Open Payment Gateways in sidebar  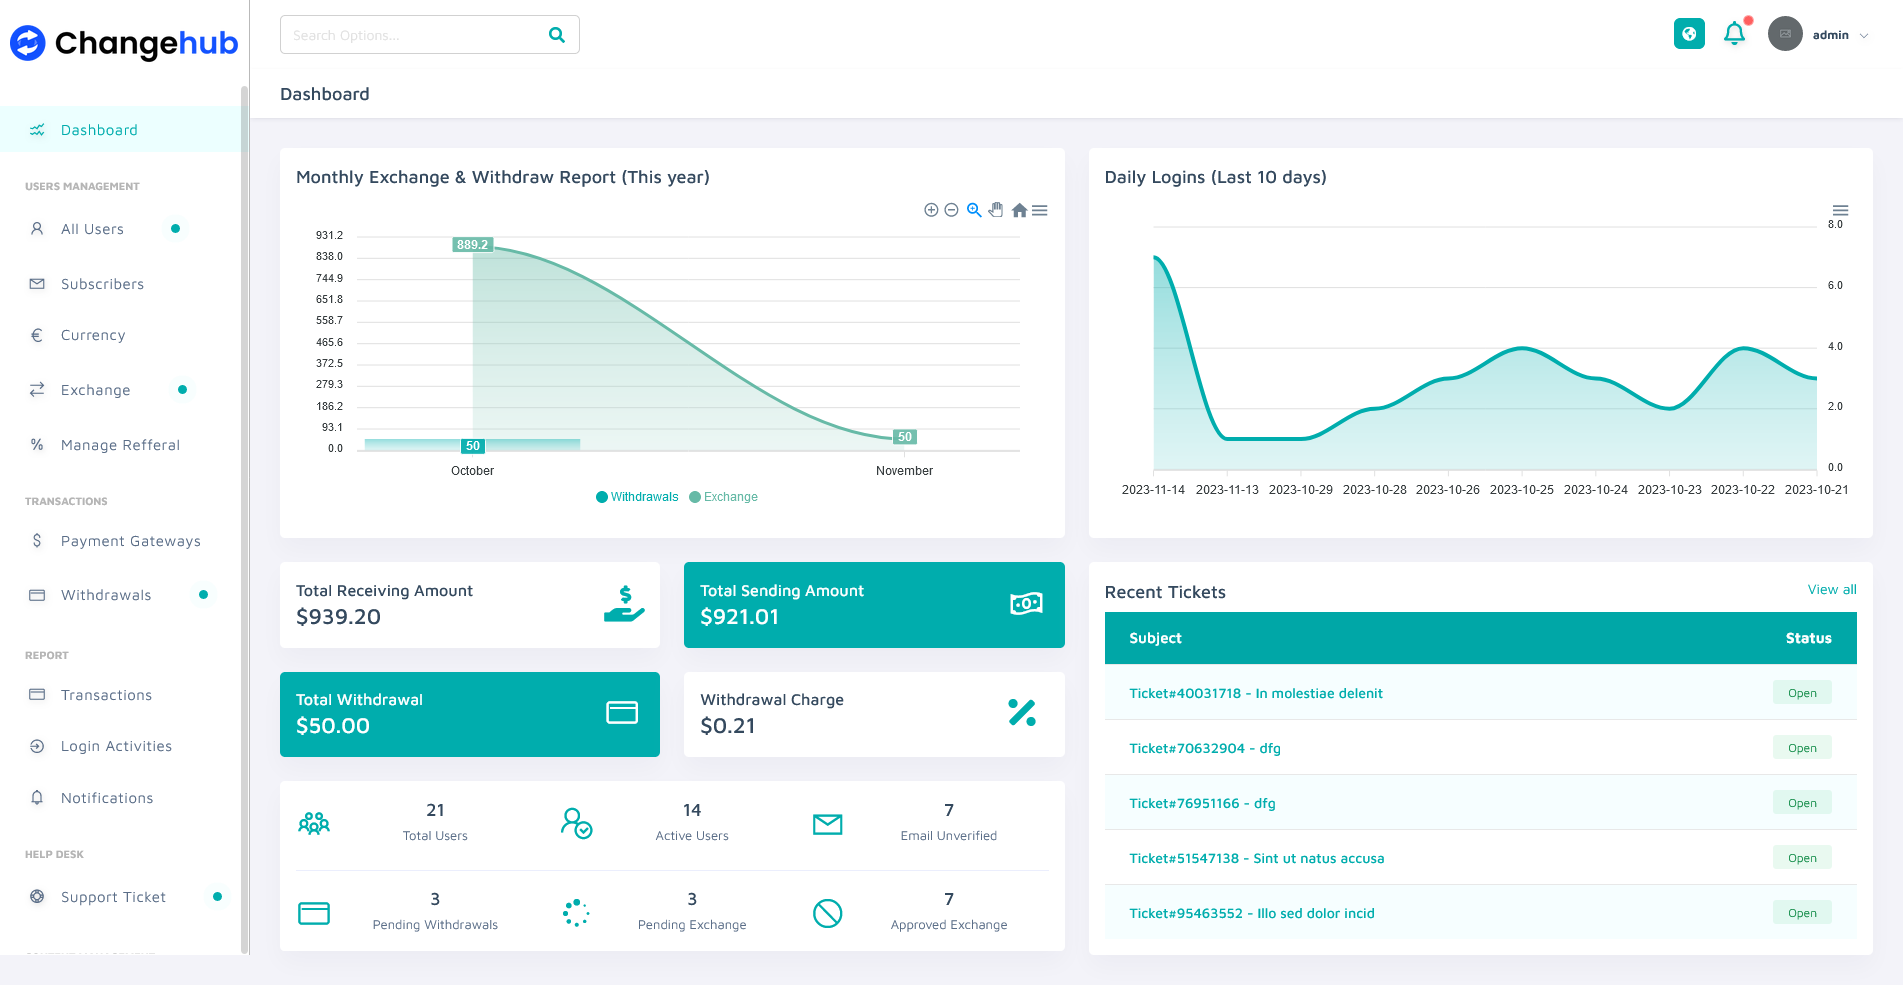pos(130,541)
